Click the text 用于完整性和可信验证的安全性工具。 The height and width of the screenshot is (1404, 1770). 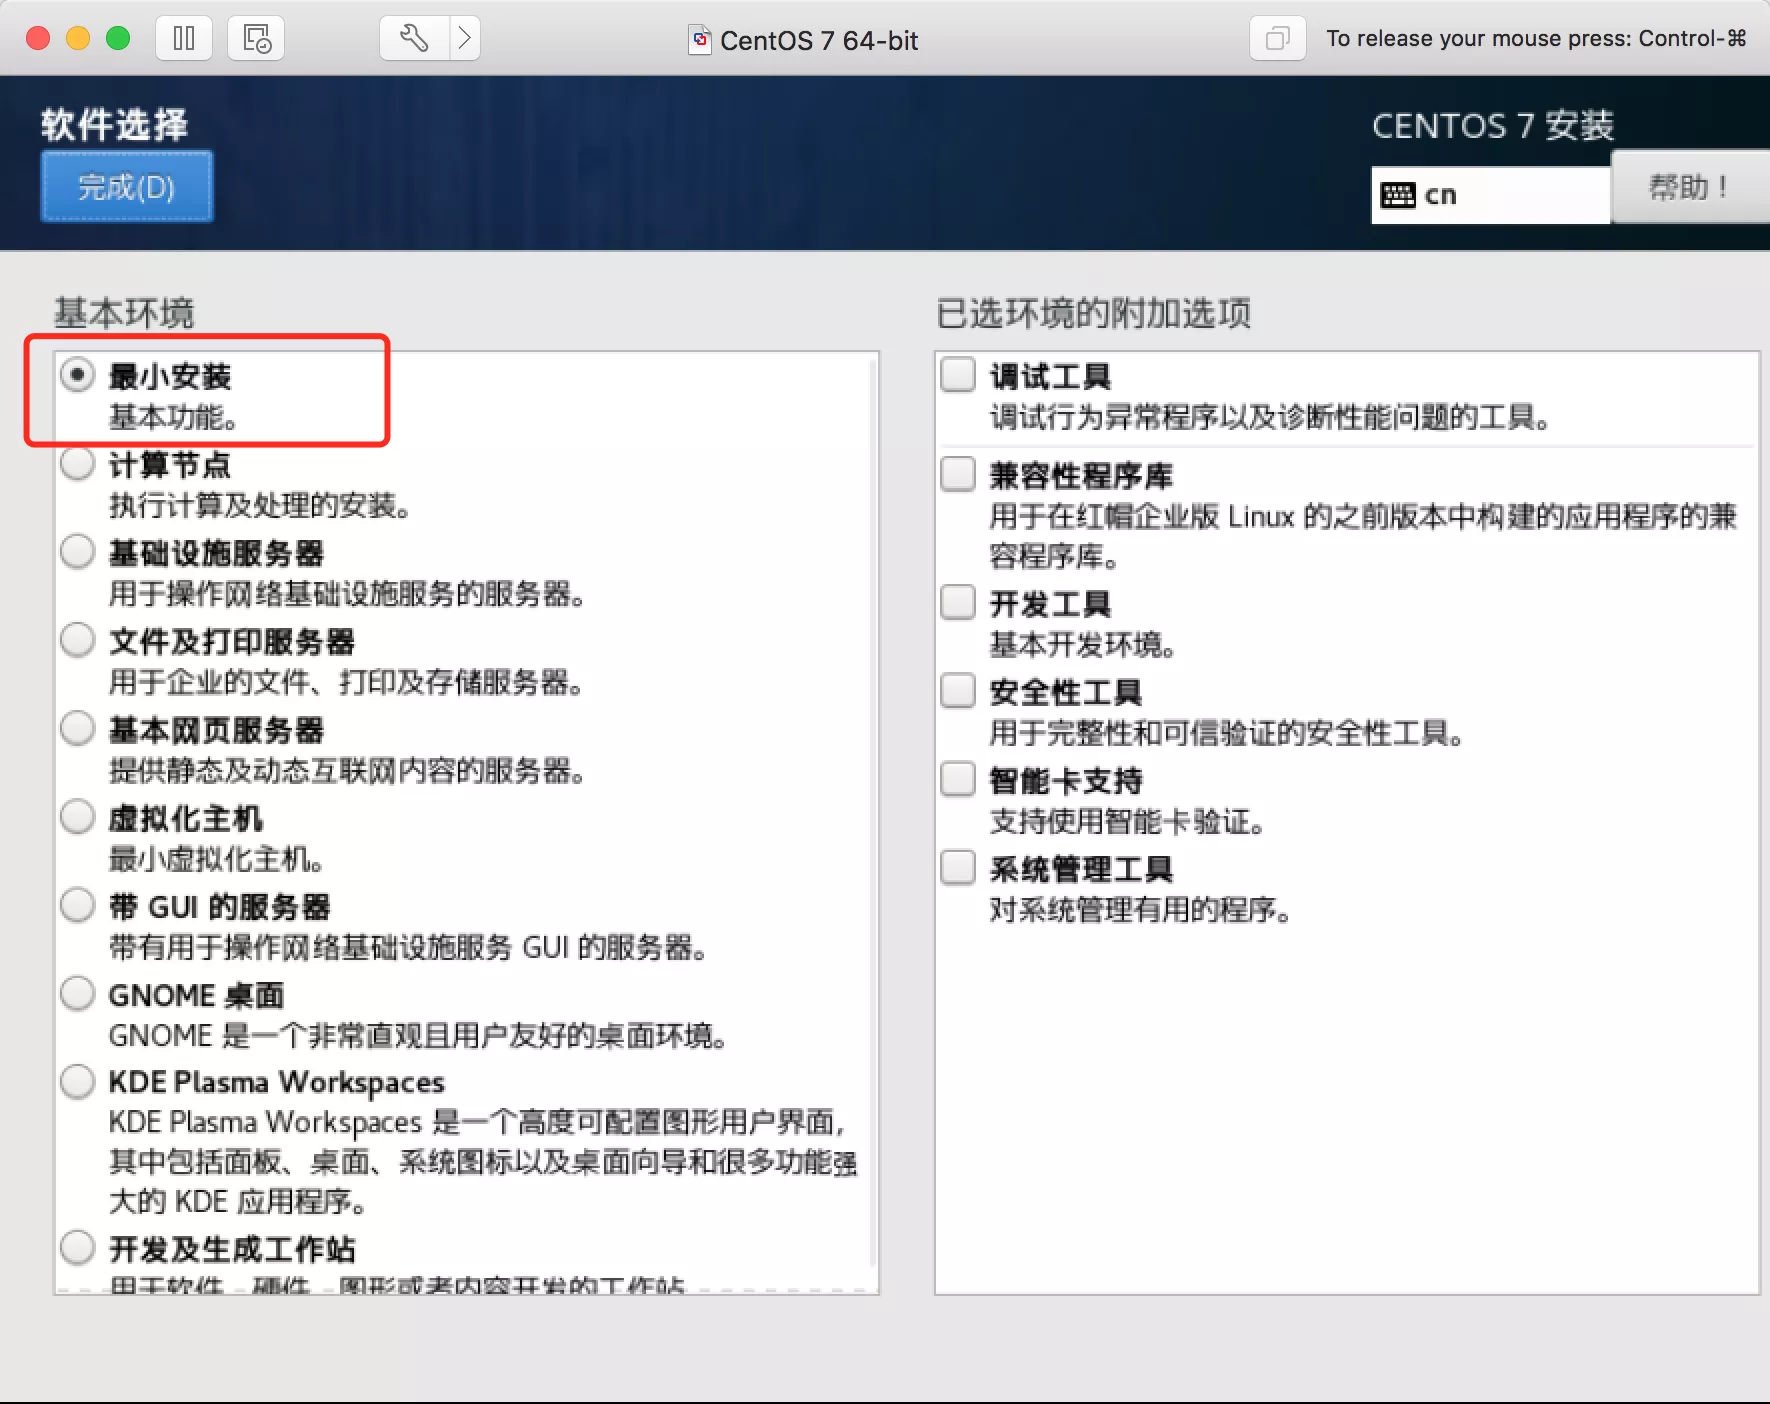(1227, 734)
